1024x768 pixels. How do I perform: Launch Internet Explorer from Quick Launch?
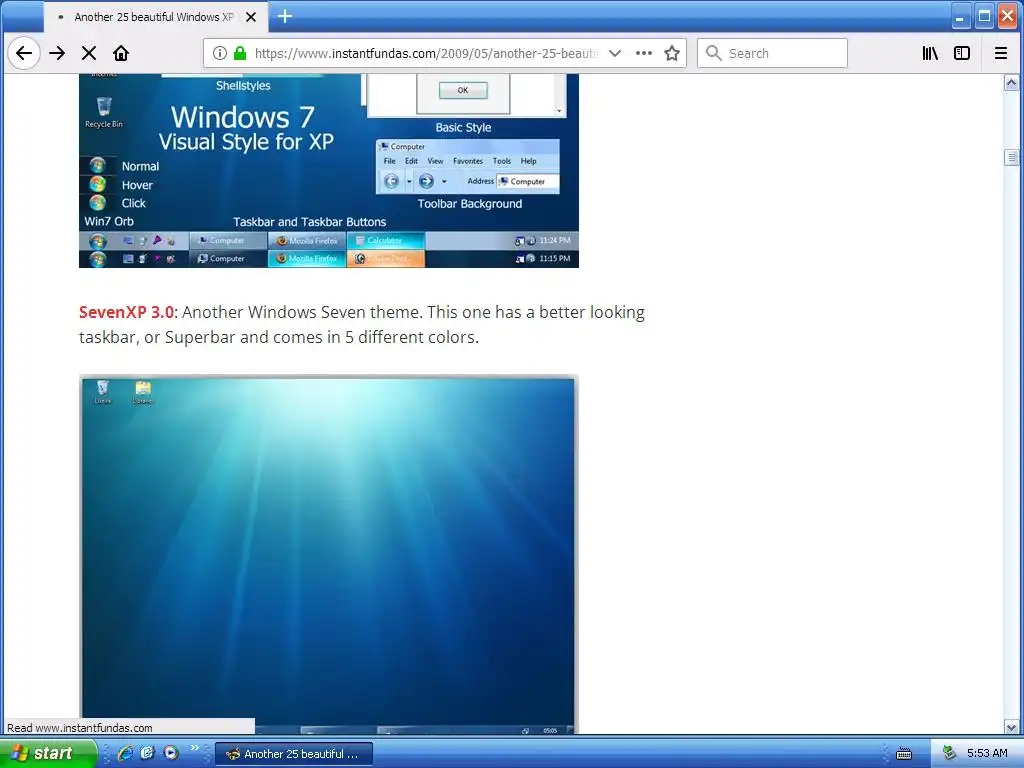(125, 753)
